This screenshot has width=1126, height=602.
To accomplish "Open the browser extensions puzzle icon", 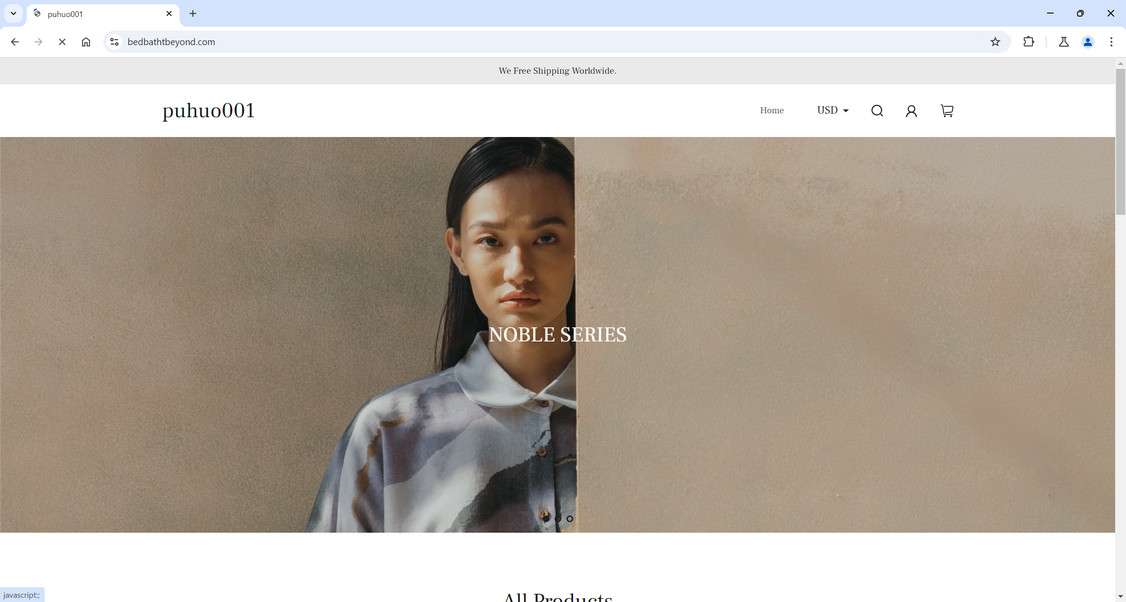I will (x=1028, y=42).
